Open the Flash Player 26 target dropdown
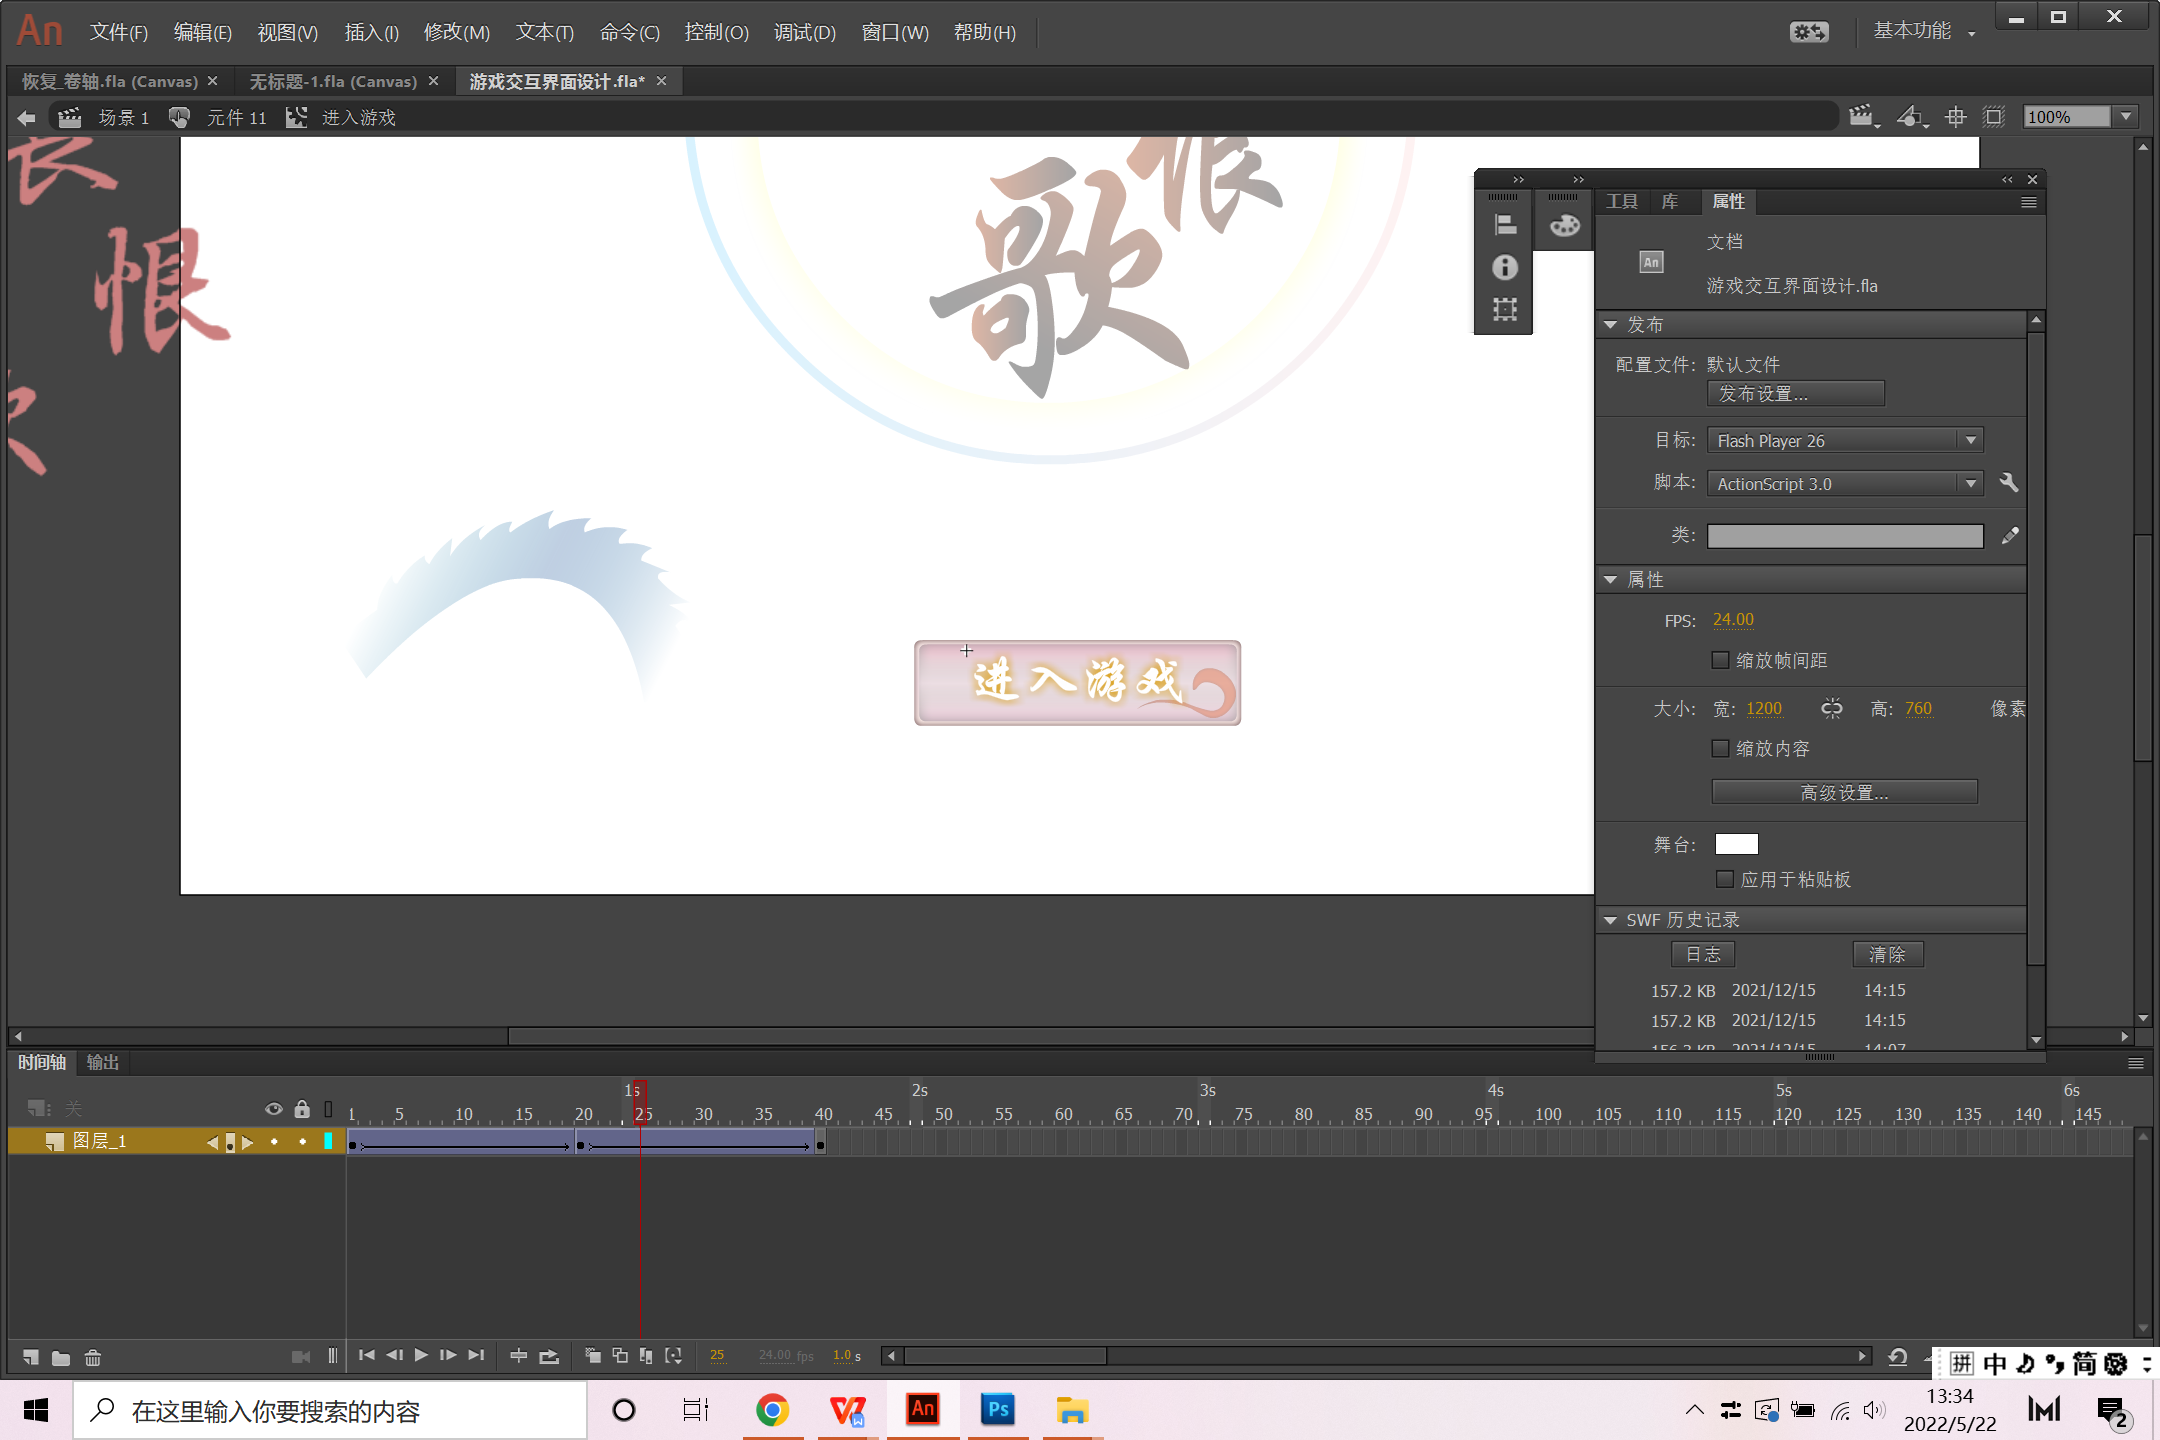Screen dimensions: 2160x1440 coord(1844,441)
